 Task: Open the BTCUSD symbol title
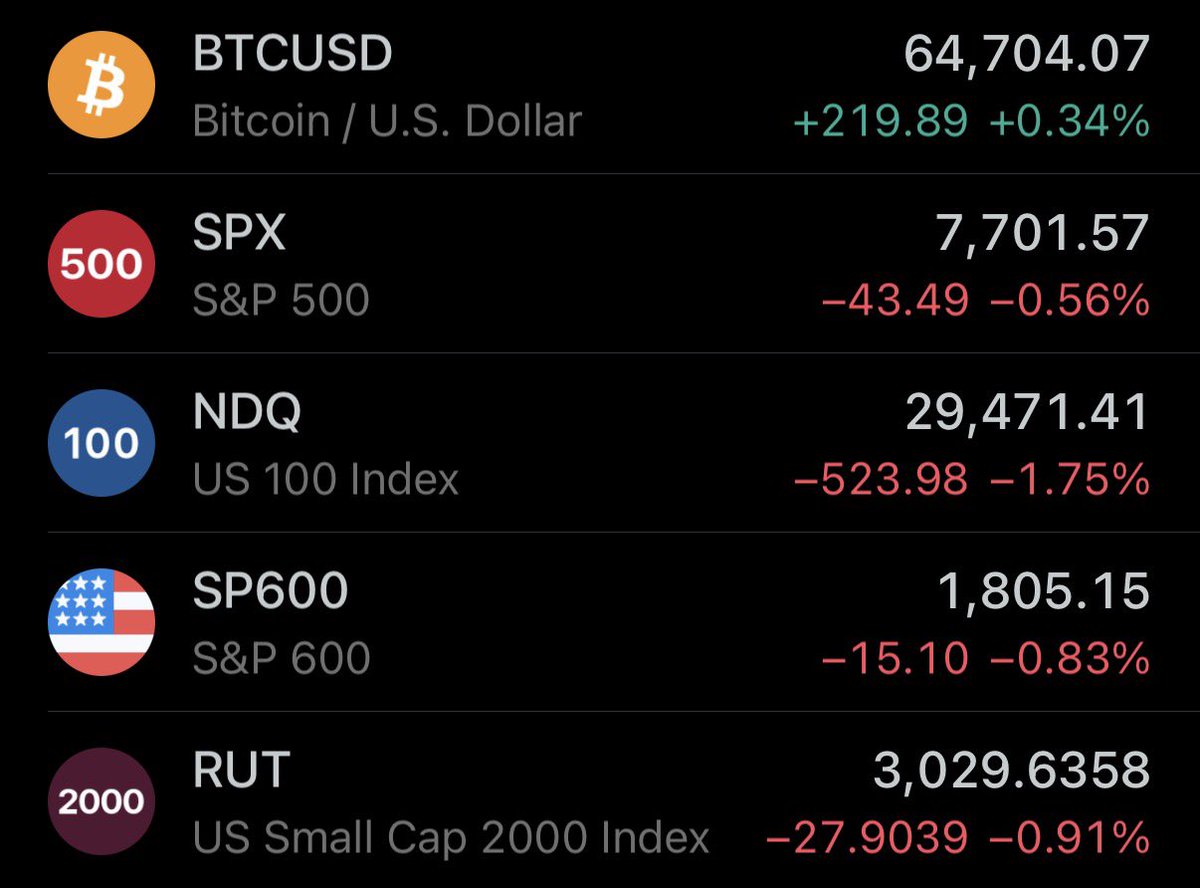click(x=292, y=53)
